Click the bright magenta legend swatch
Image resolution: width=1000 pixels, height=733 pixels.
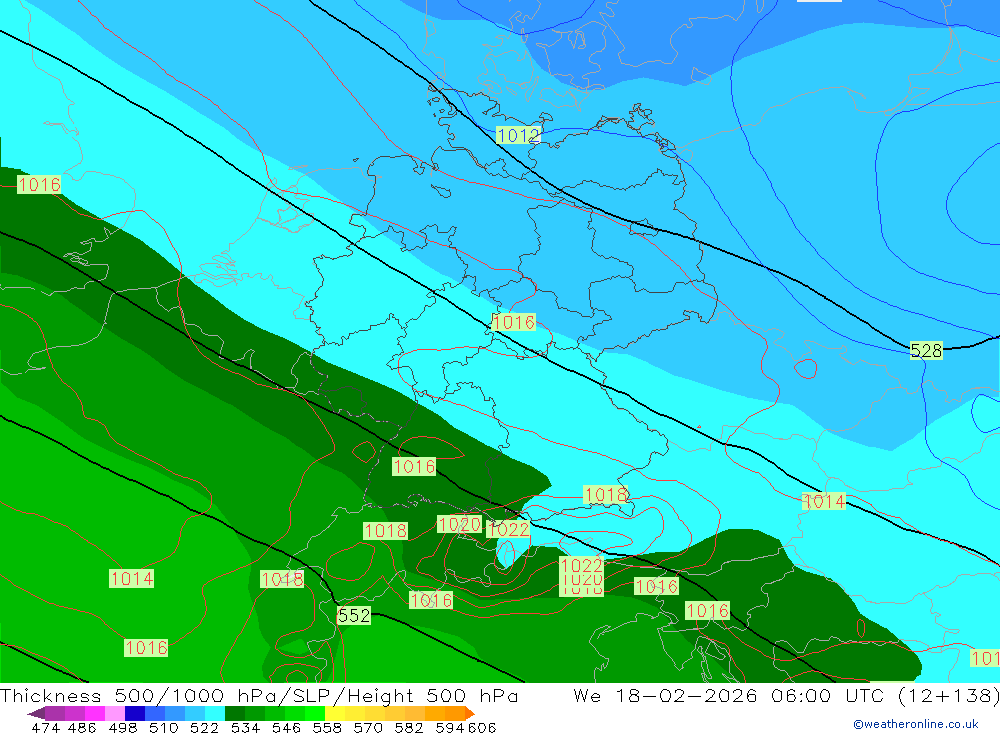95,713
